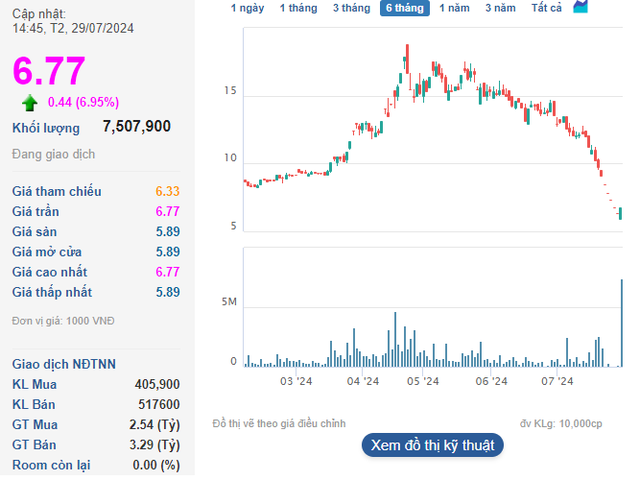Image resolution: width=640 pixels, height=480 pixels.
Task: Click the 03 '24 axis label
Action: click(x=296, y=381)
